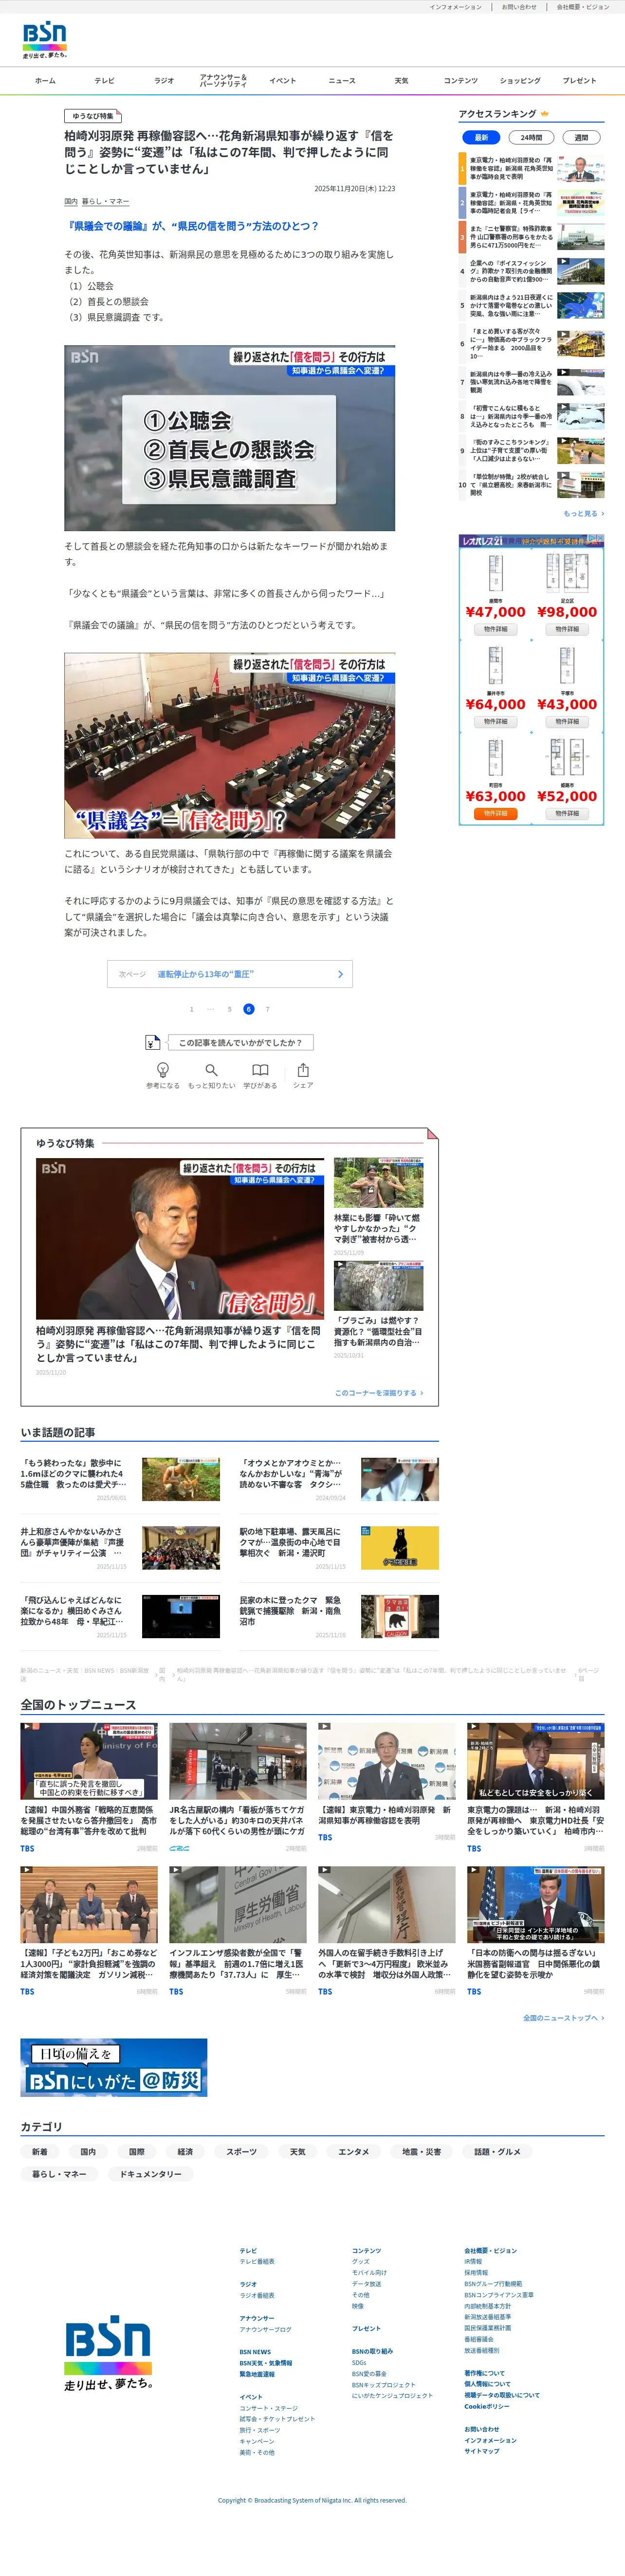This screenshot has height=2576, width=625.
Task: Click the 学びがある book reaction icon
Action: click(x=260, y=1070)
